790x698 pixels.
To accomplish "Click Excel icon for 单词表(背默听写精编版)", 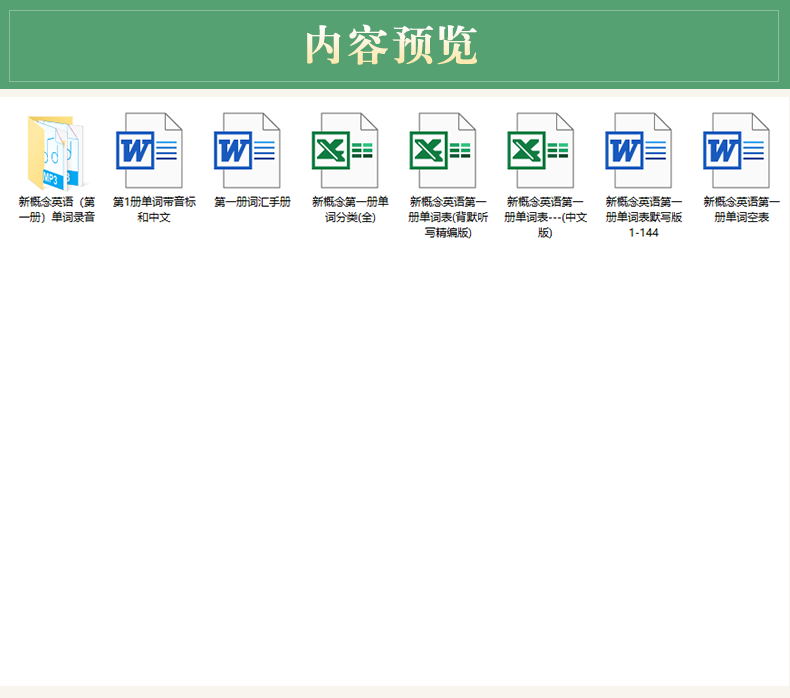I will (442, 150).
